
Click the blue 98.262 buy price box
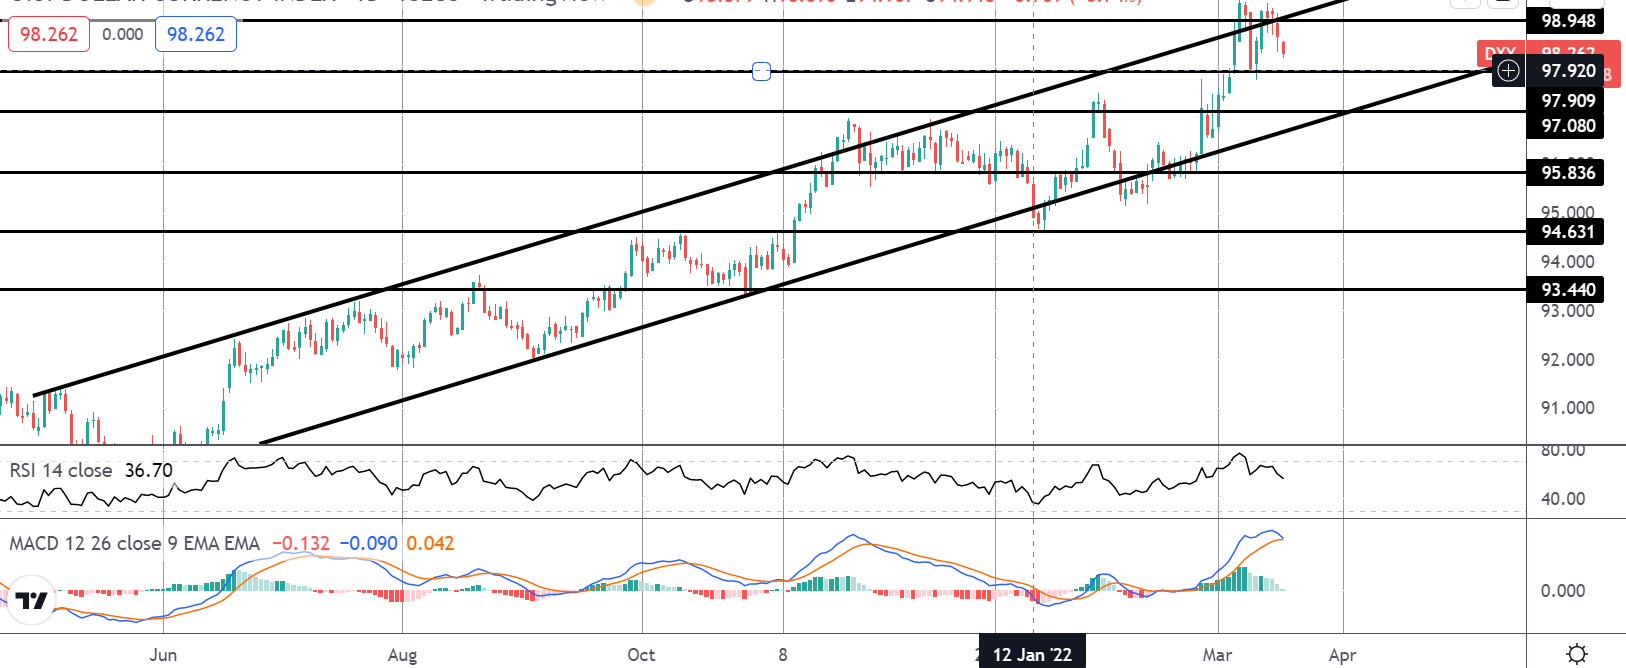pyautogui.click(x=196, y=34)
